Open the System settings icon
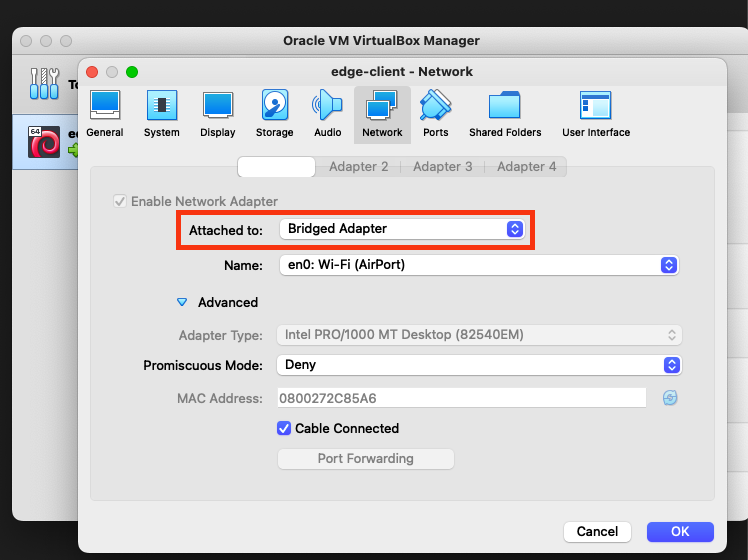748x560 pixels. click(161, 113)
